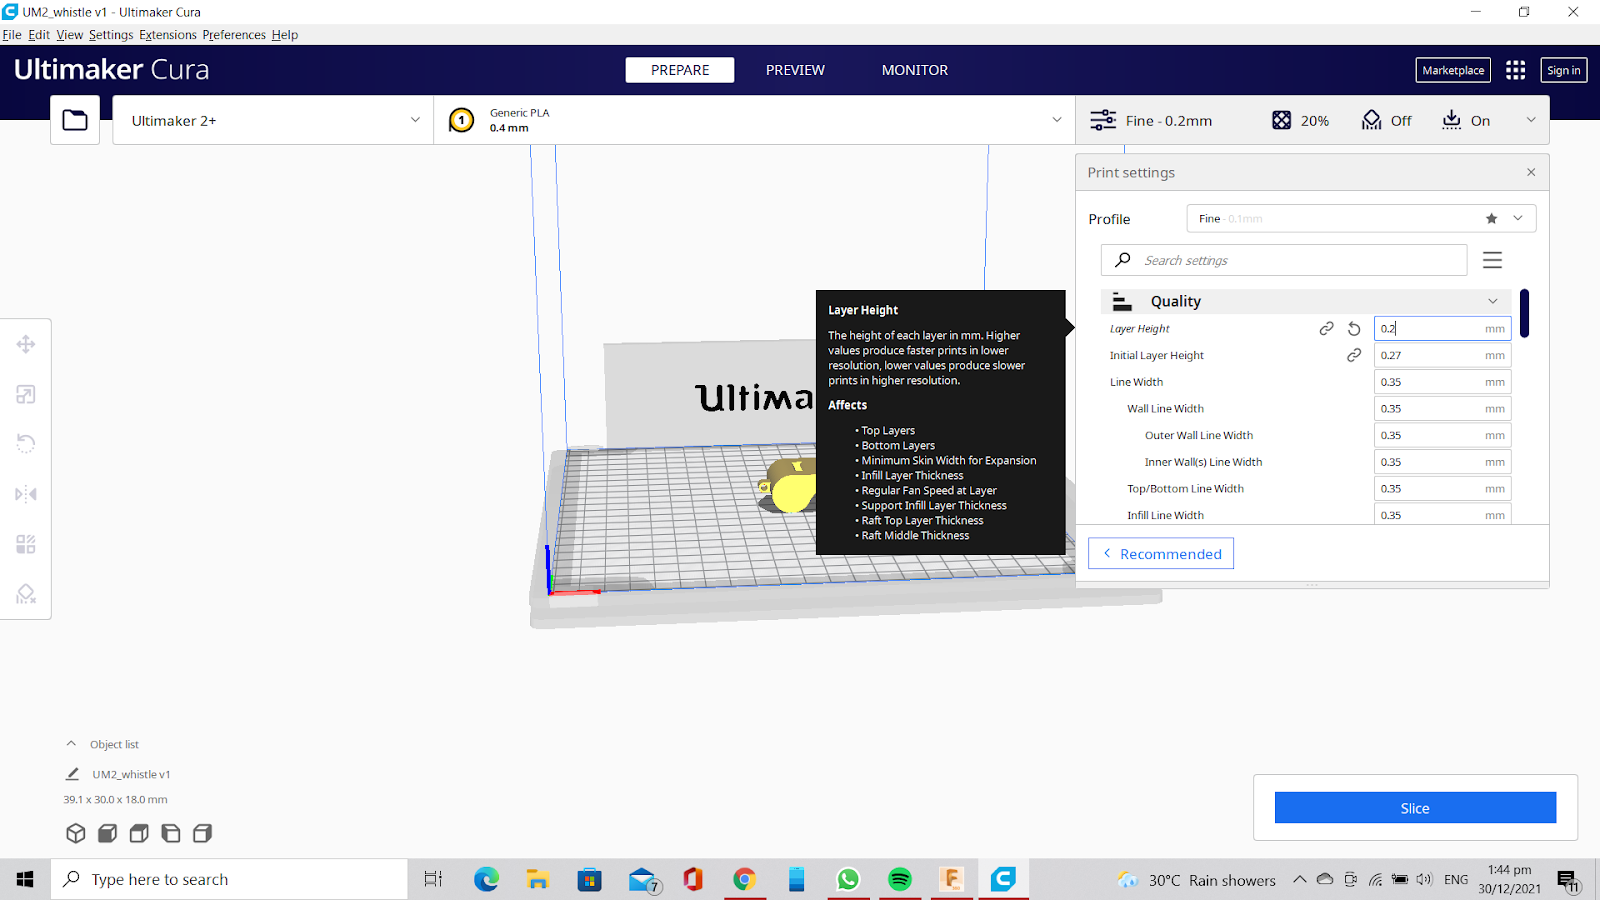Image resolution: width=1600 pixels, height=900 pixels.
Task: Open the Preferences menu
Action: tap(234, 34)
